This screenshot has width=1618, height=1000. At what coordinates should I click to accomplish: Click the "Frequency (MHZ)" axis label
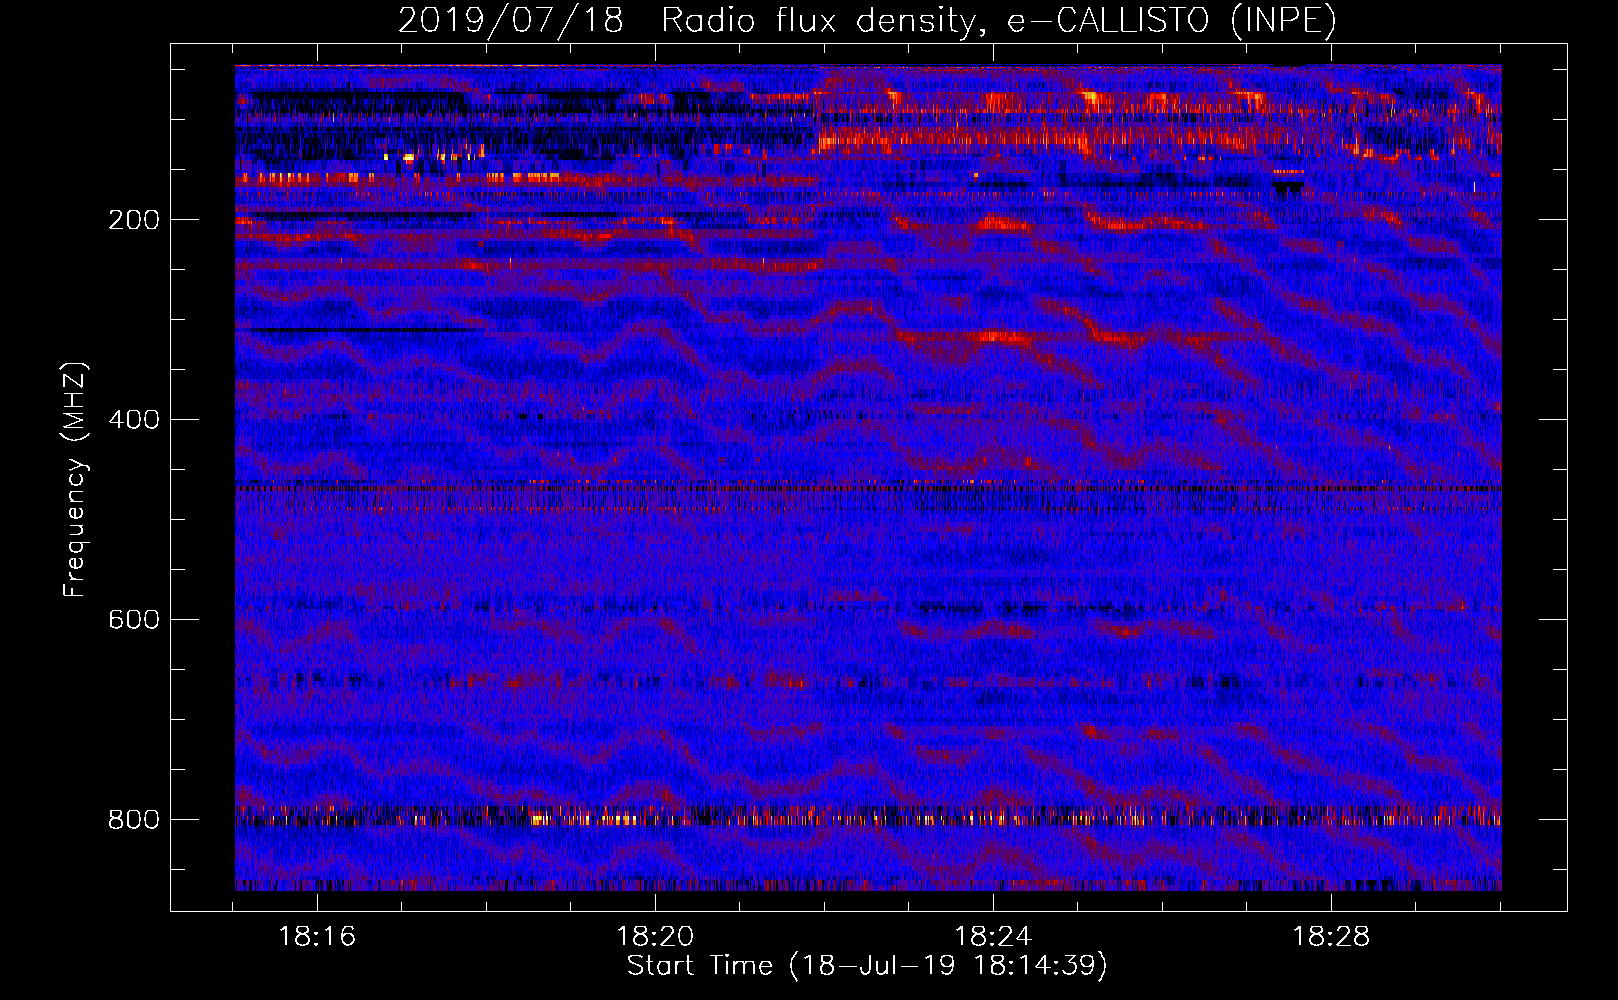[74, 480]
